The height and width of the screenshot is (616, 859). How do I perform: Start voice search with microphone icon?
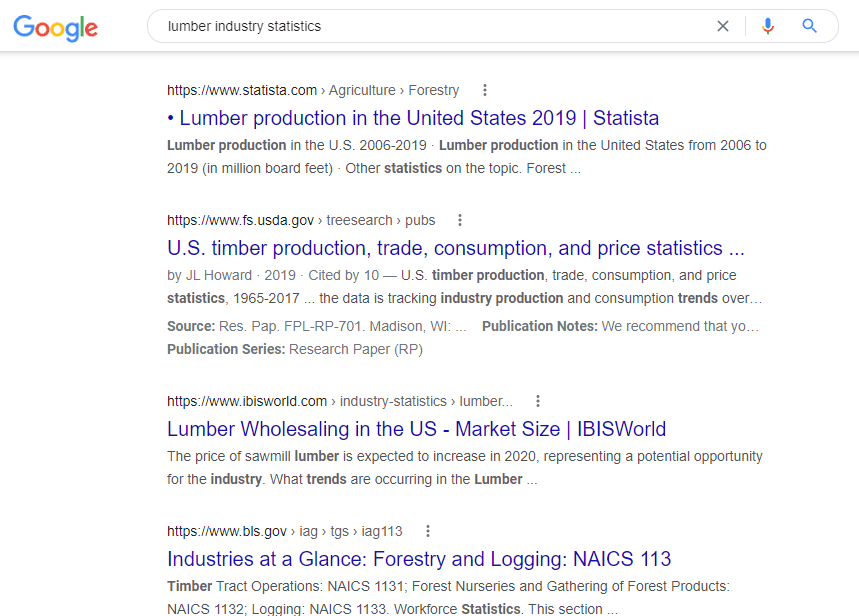tap(768, 26)
